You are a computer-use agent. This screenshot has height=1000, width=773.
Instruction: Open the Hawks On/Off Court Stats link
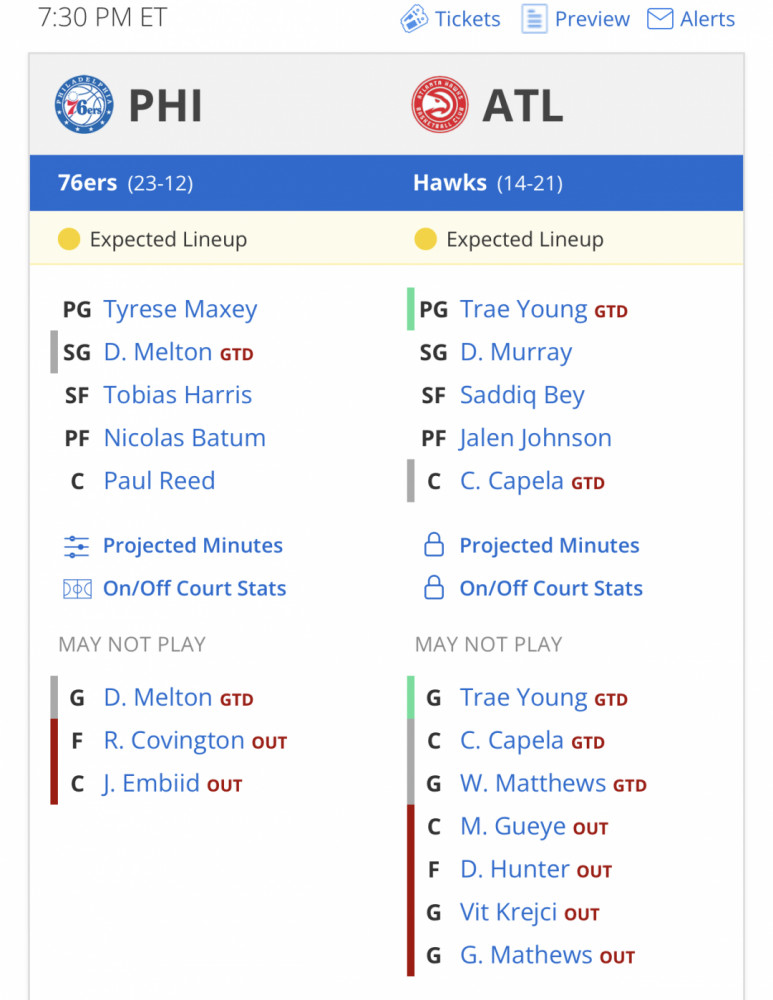click(x=551, y=589)
